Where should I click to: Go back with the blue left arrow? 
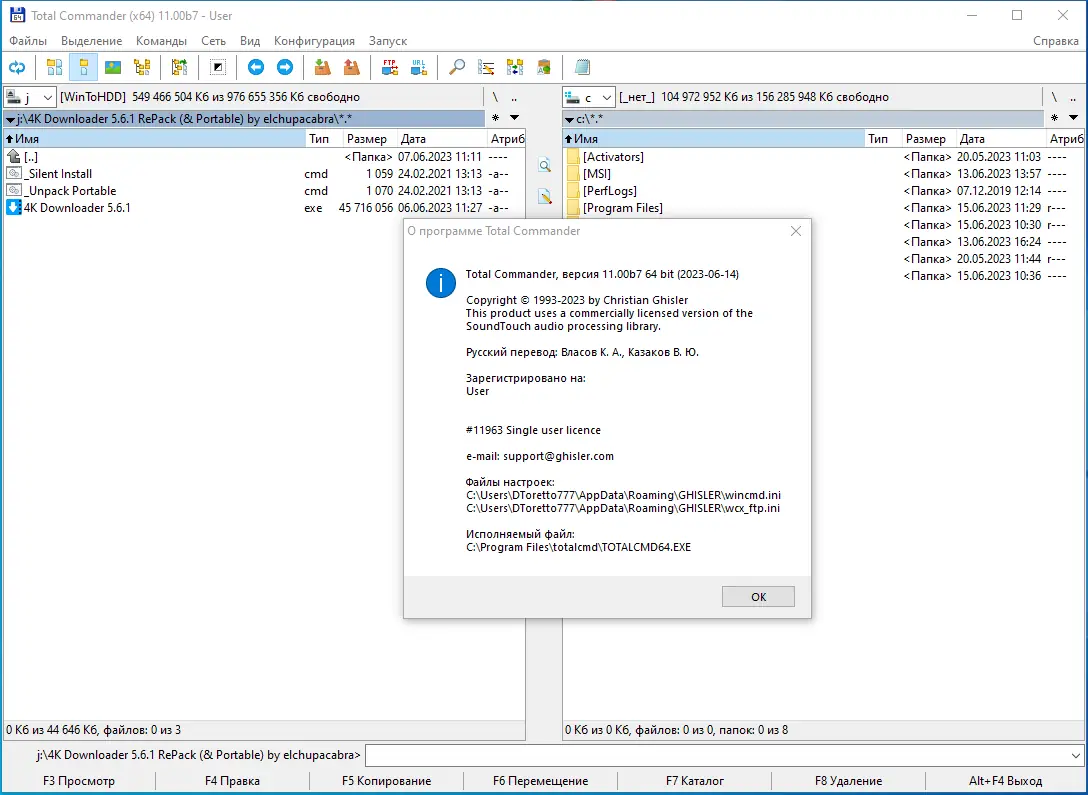click(x=256, y=67)
